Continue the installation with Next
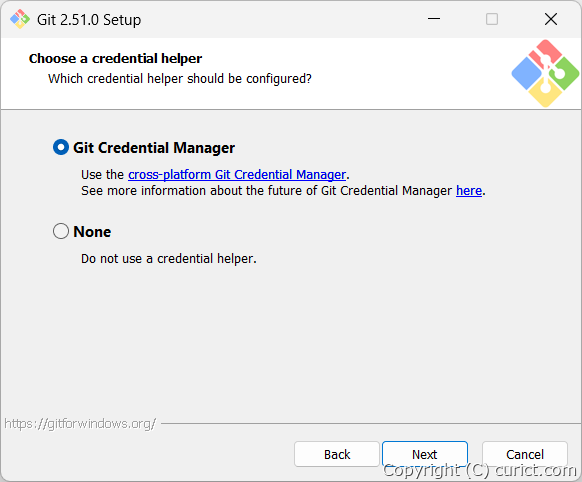582x482 pixels. (425, 454)
